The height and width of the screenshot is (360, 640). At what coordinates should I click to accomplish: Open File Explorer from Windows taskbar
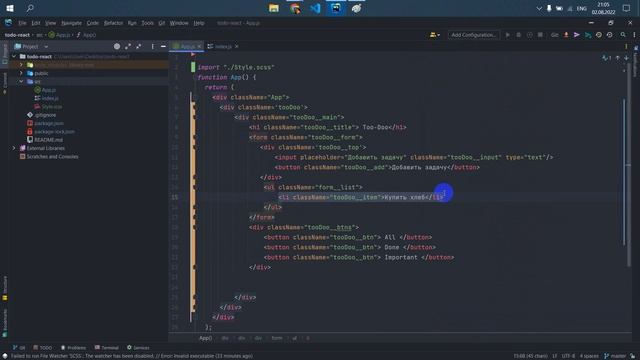pyautogui.click(x=273, y=8)
